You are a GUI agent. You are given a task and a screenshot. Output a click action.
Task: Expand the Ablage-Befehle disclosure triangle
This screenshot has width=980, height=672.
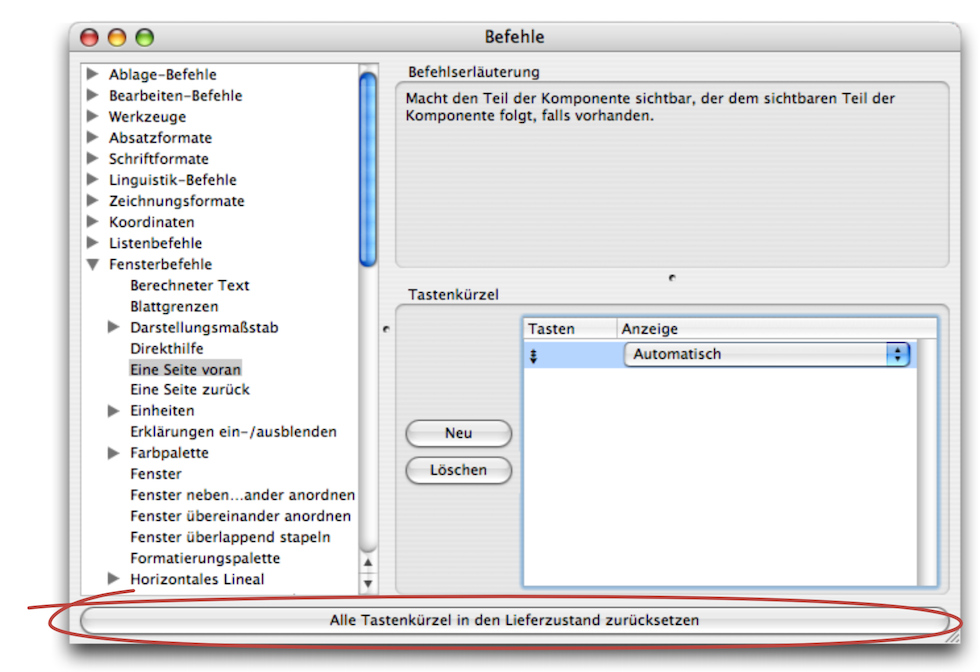[x=93, y=74]
